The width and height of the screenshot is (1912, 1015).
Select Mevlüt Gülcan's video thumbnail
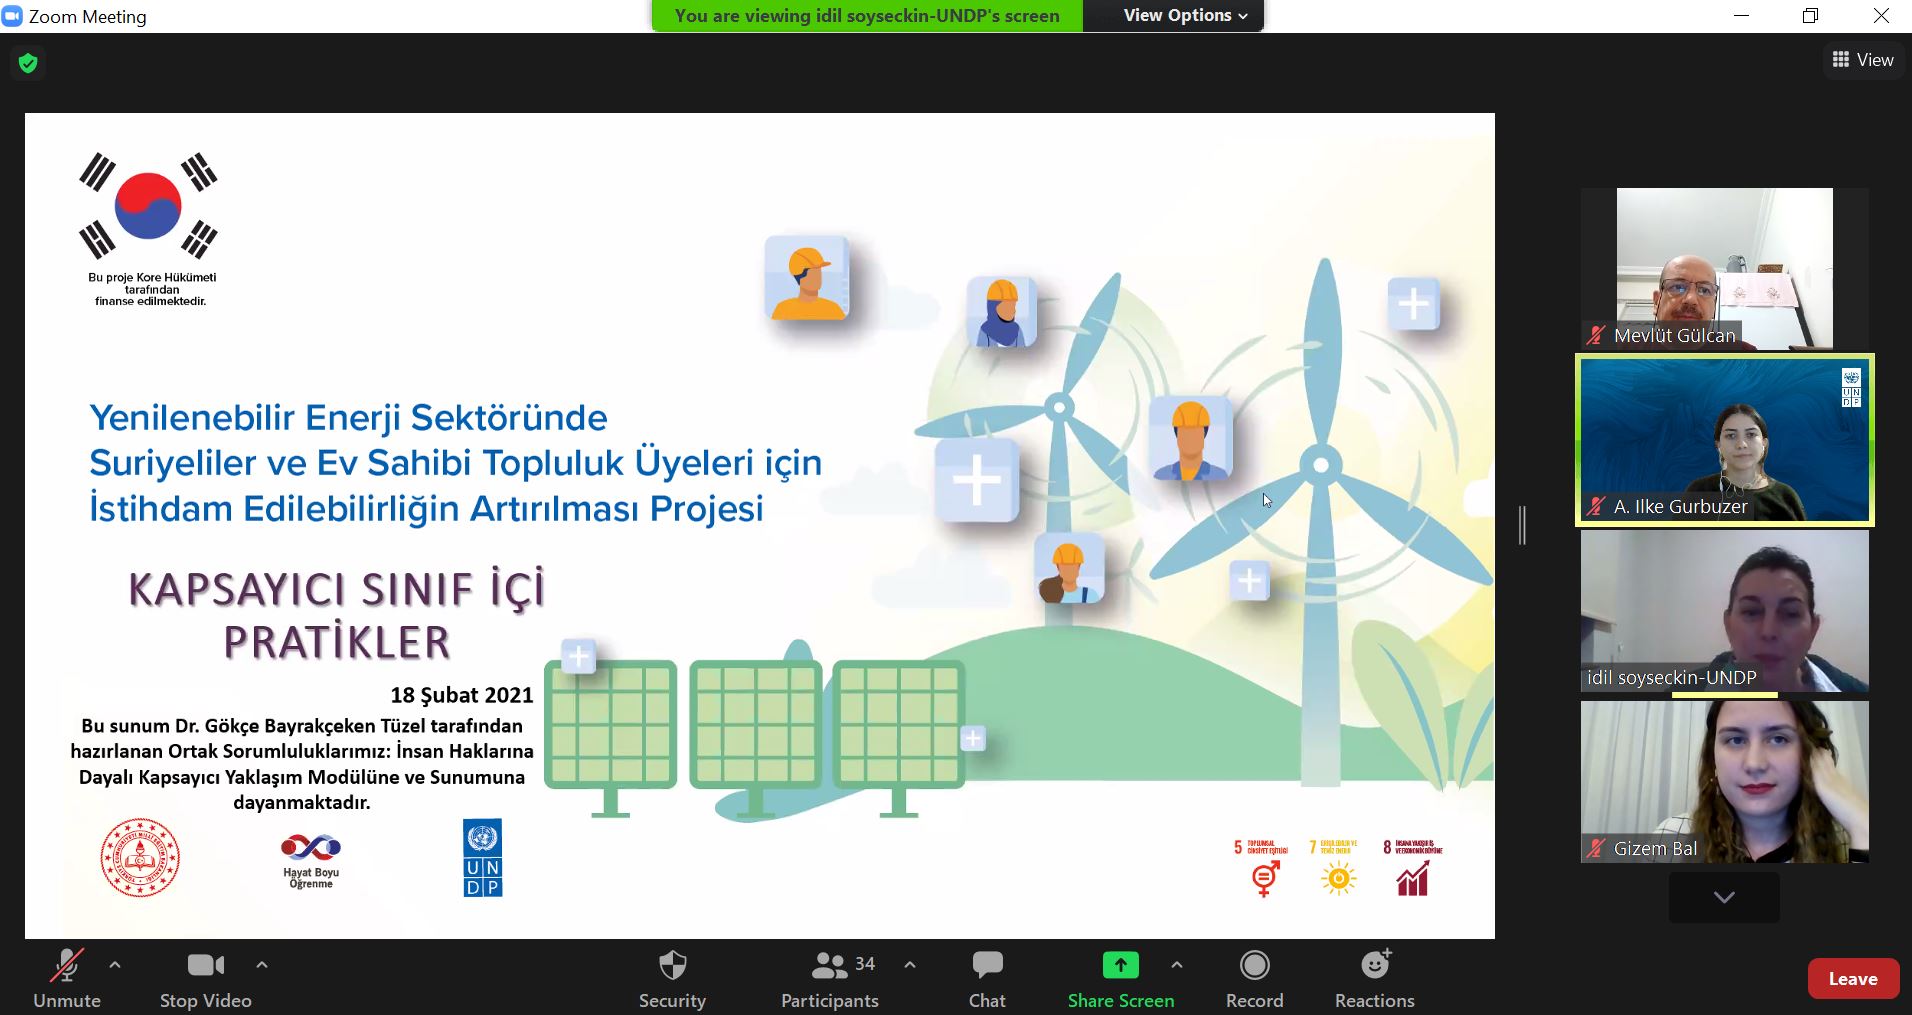[1724, 268]
